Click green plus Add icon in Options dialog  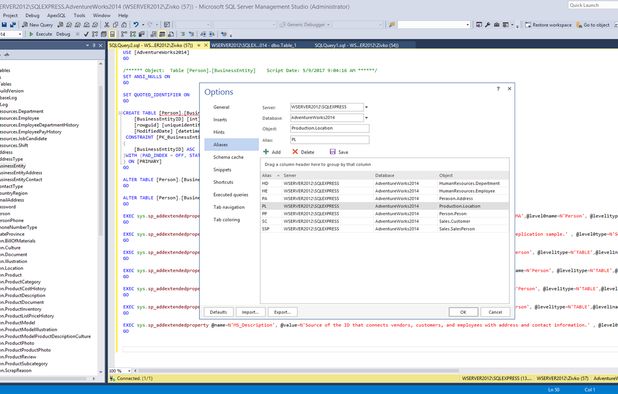[266, 152]
